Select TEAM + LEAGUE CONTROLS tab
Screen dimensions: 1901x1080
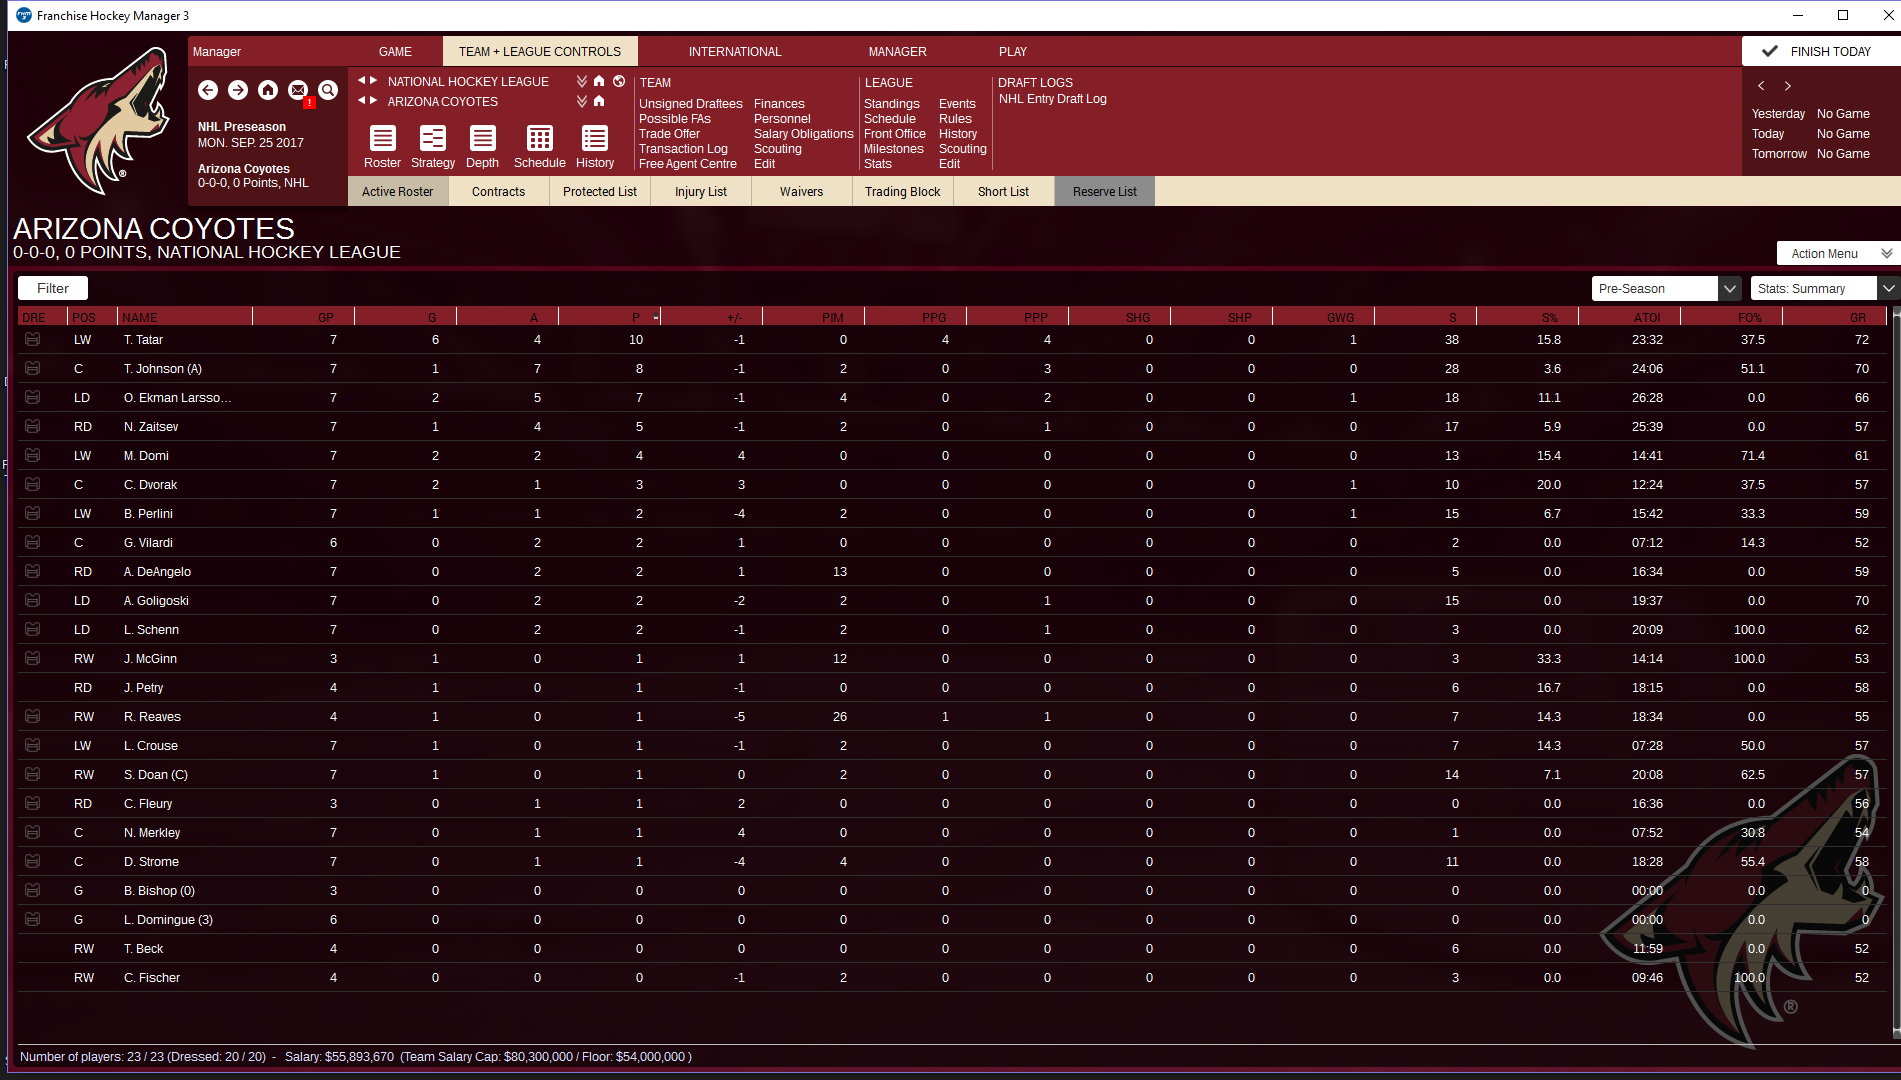coord(540,52)
